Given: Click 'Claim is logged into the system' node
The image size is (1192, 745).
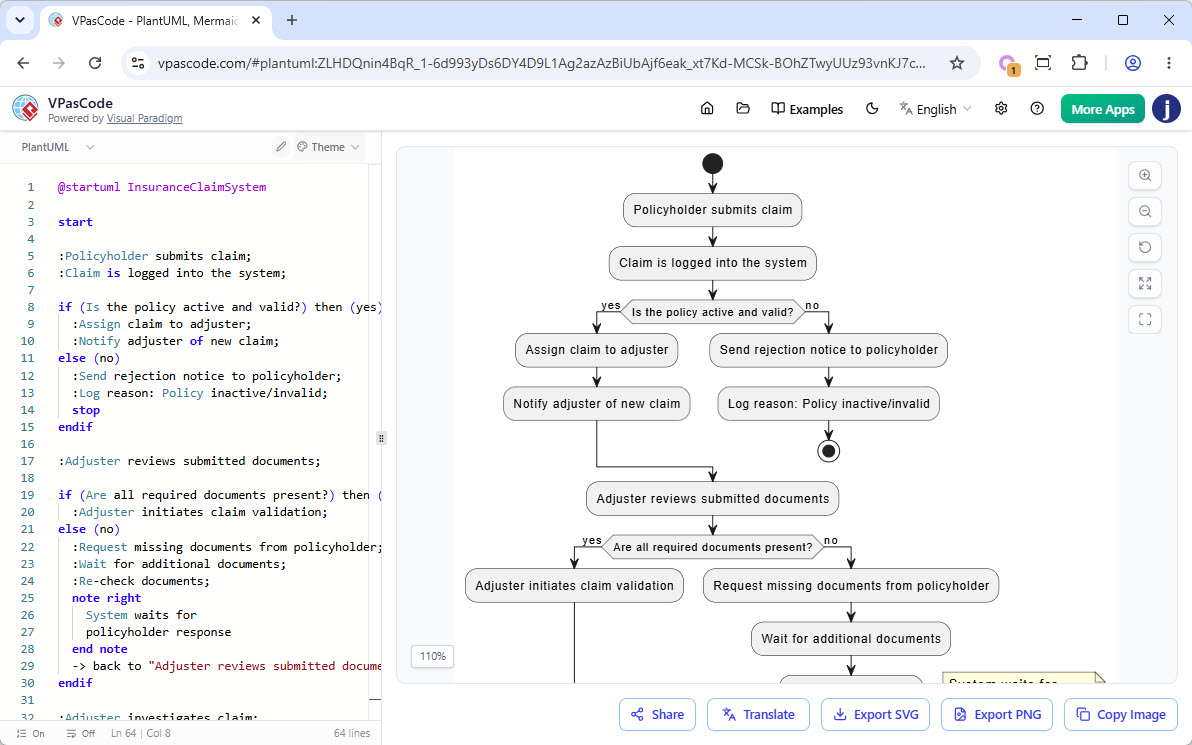Looking at the screenshot, I should click(712, 263).
